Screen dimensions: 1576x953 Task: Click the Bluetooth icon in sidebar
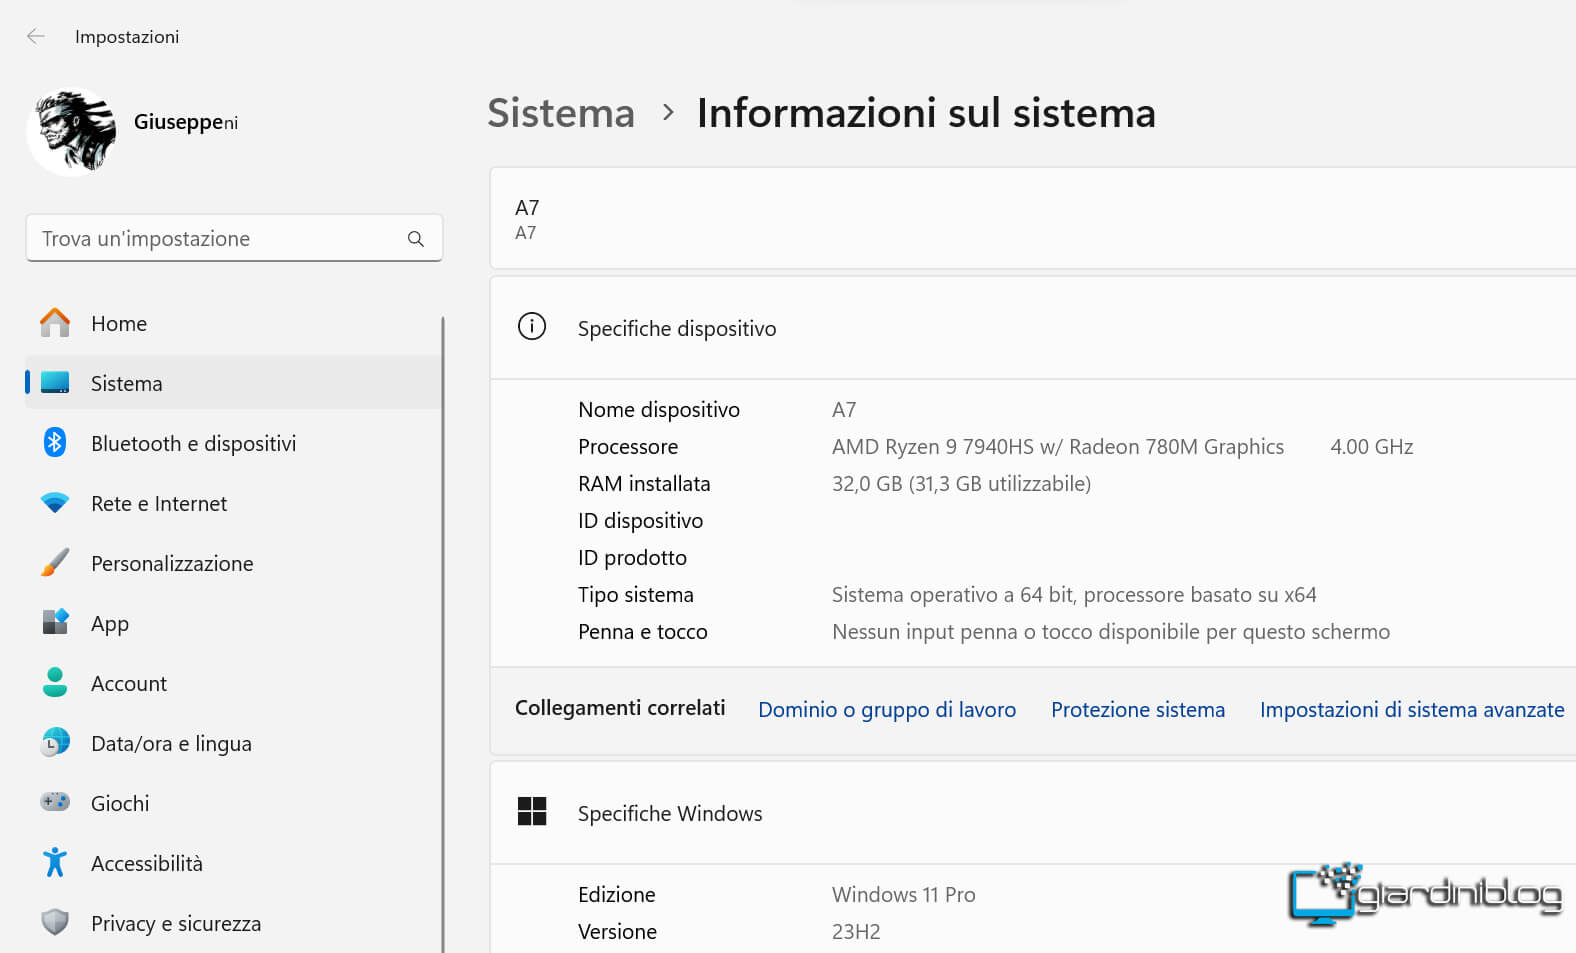pos(55,443)
